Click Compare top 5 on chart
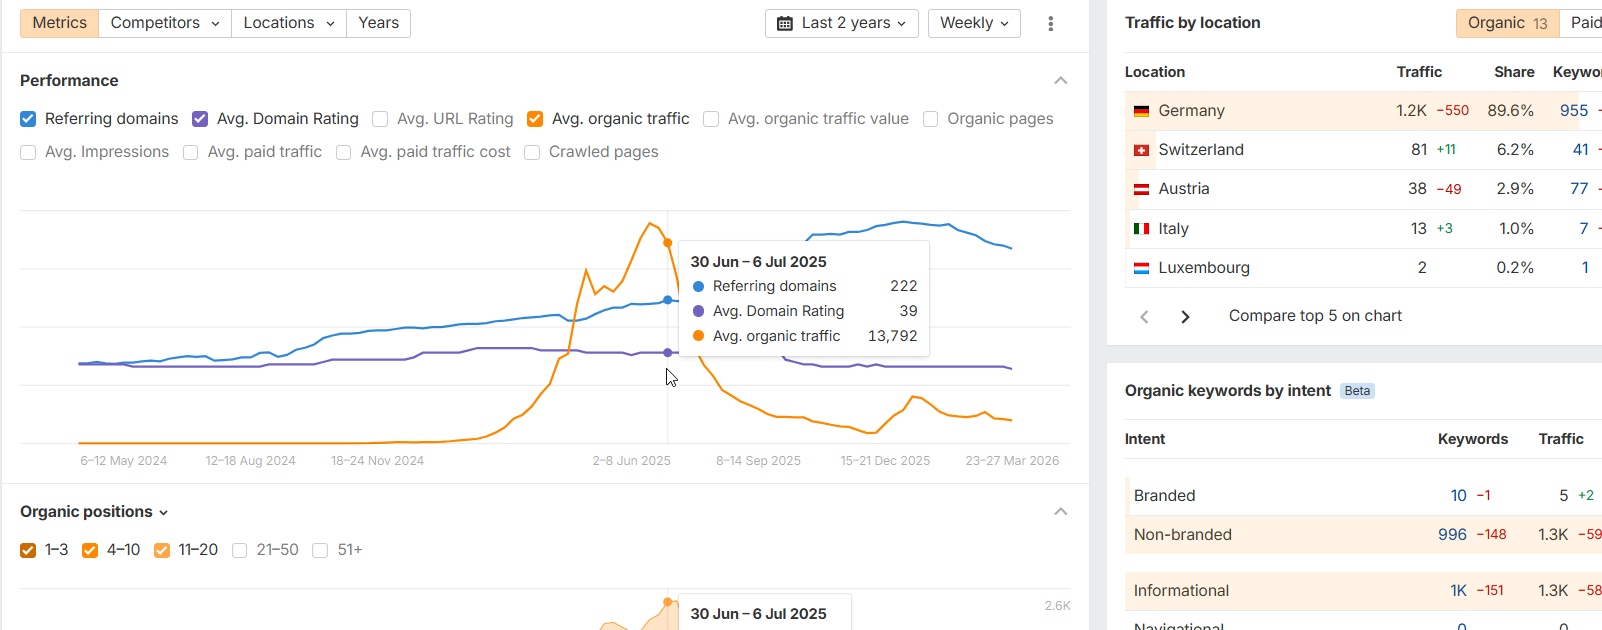1602x630 pixels. pos(1315,316)
